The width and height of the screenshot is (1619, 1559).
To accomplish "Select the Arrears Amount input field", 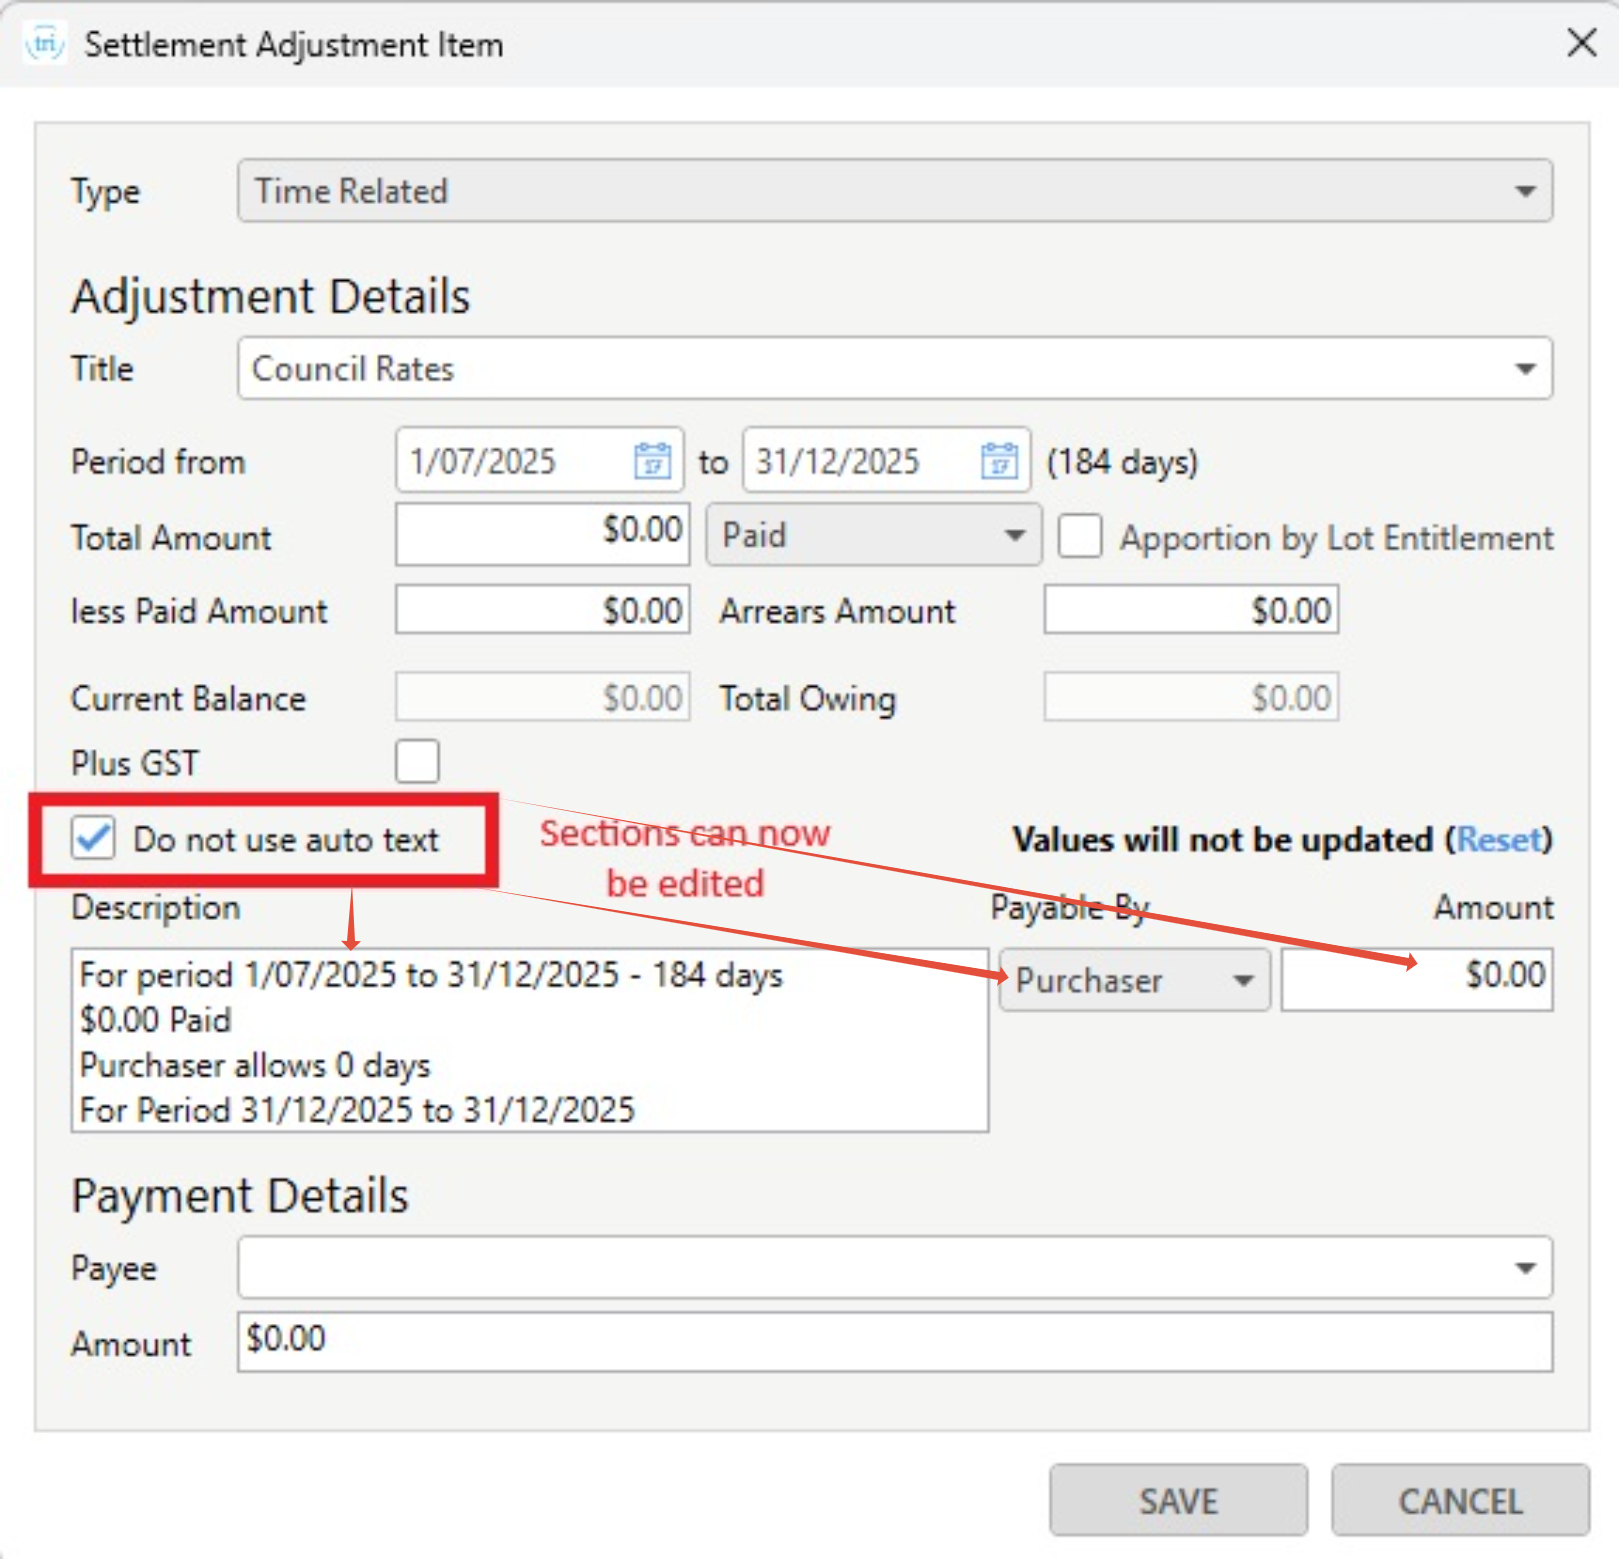I will 1190,610.
